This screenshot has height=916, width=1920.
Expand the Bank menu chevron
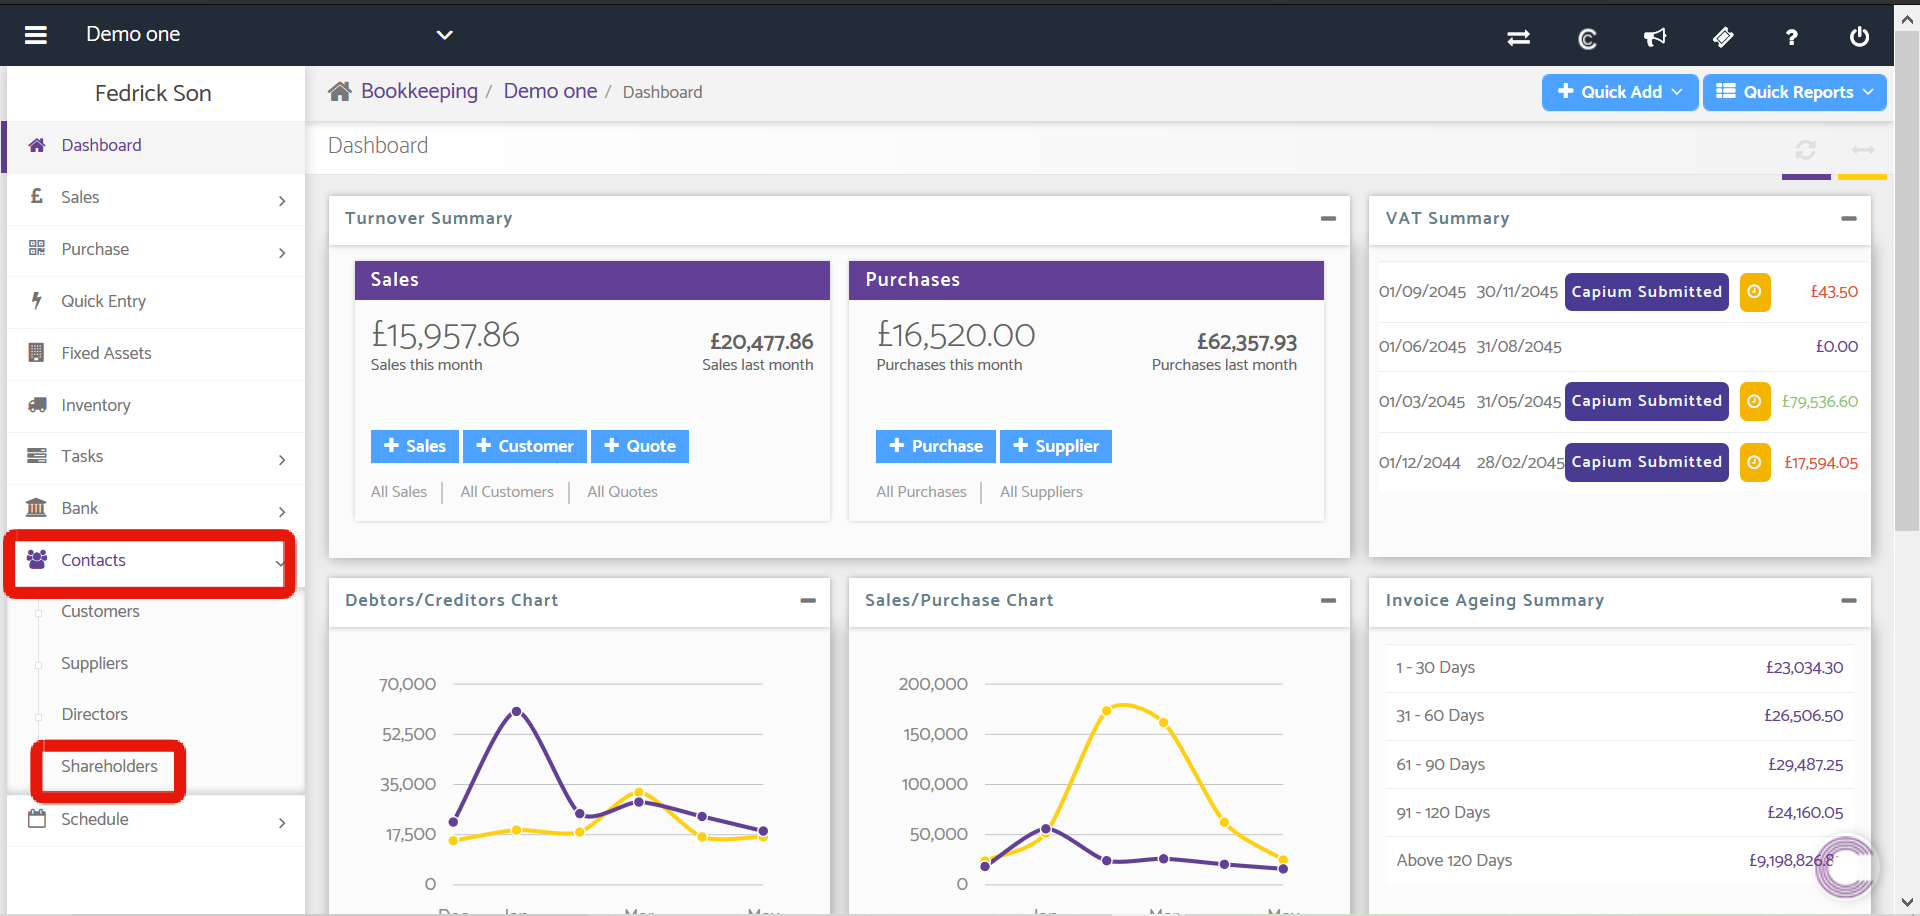point(282,512)
